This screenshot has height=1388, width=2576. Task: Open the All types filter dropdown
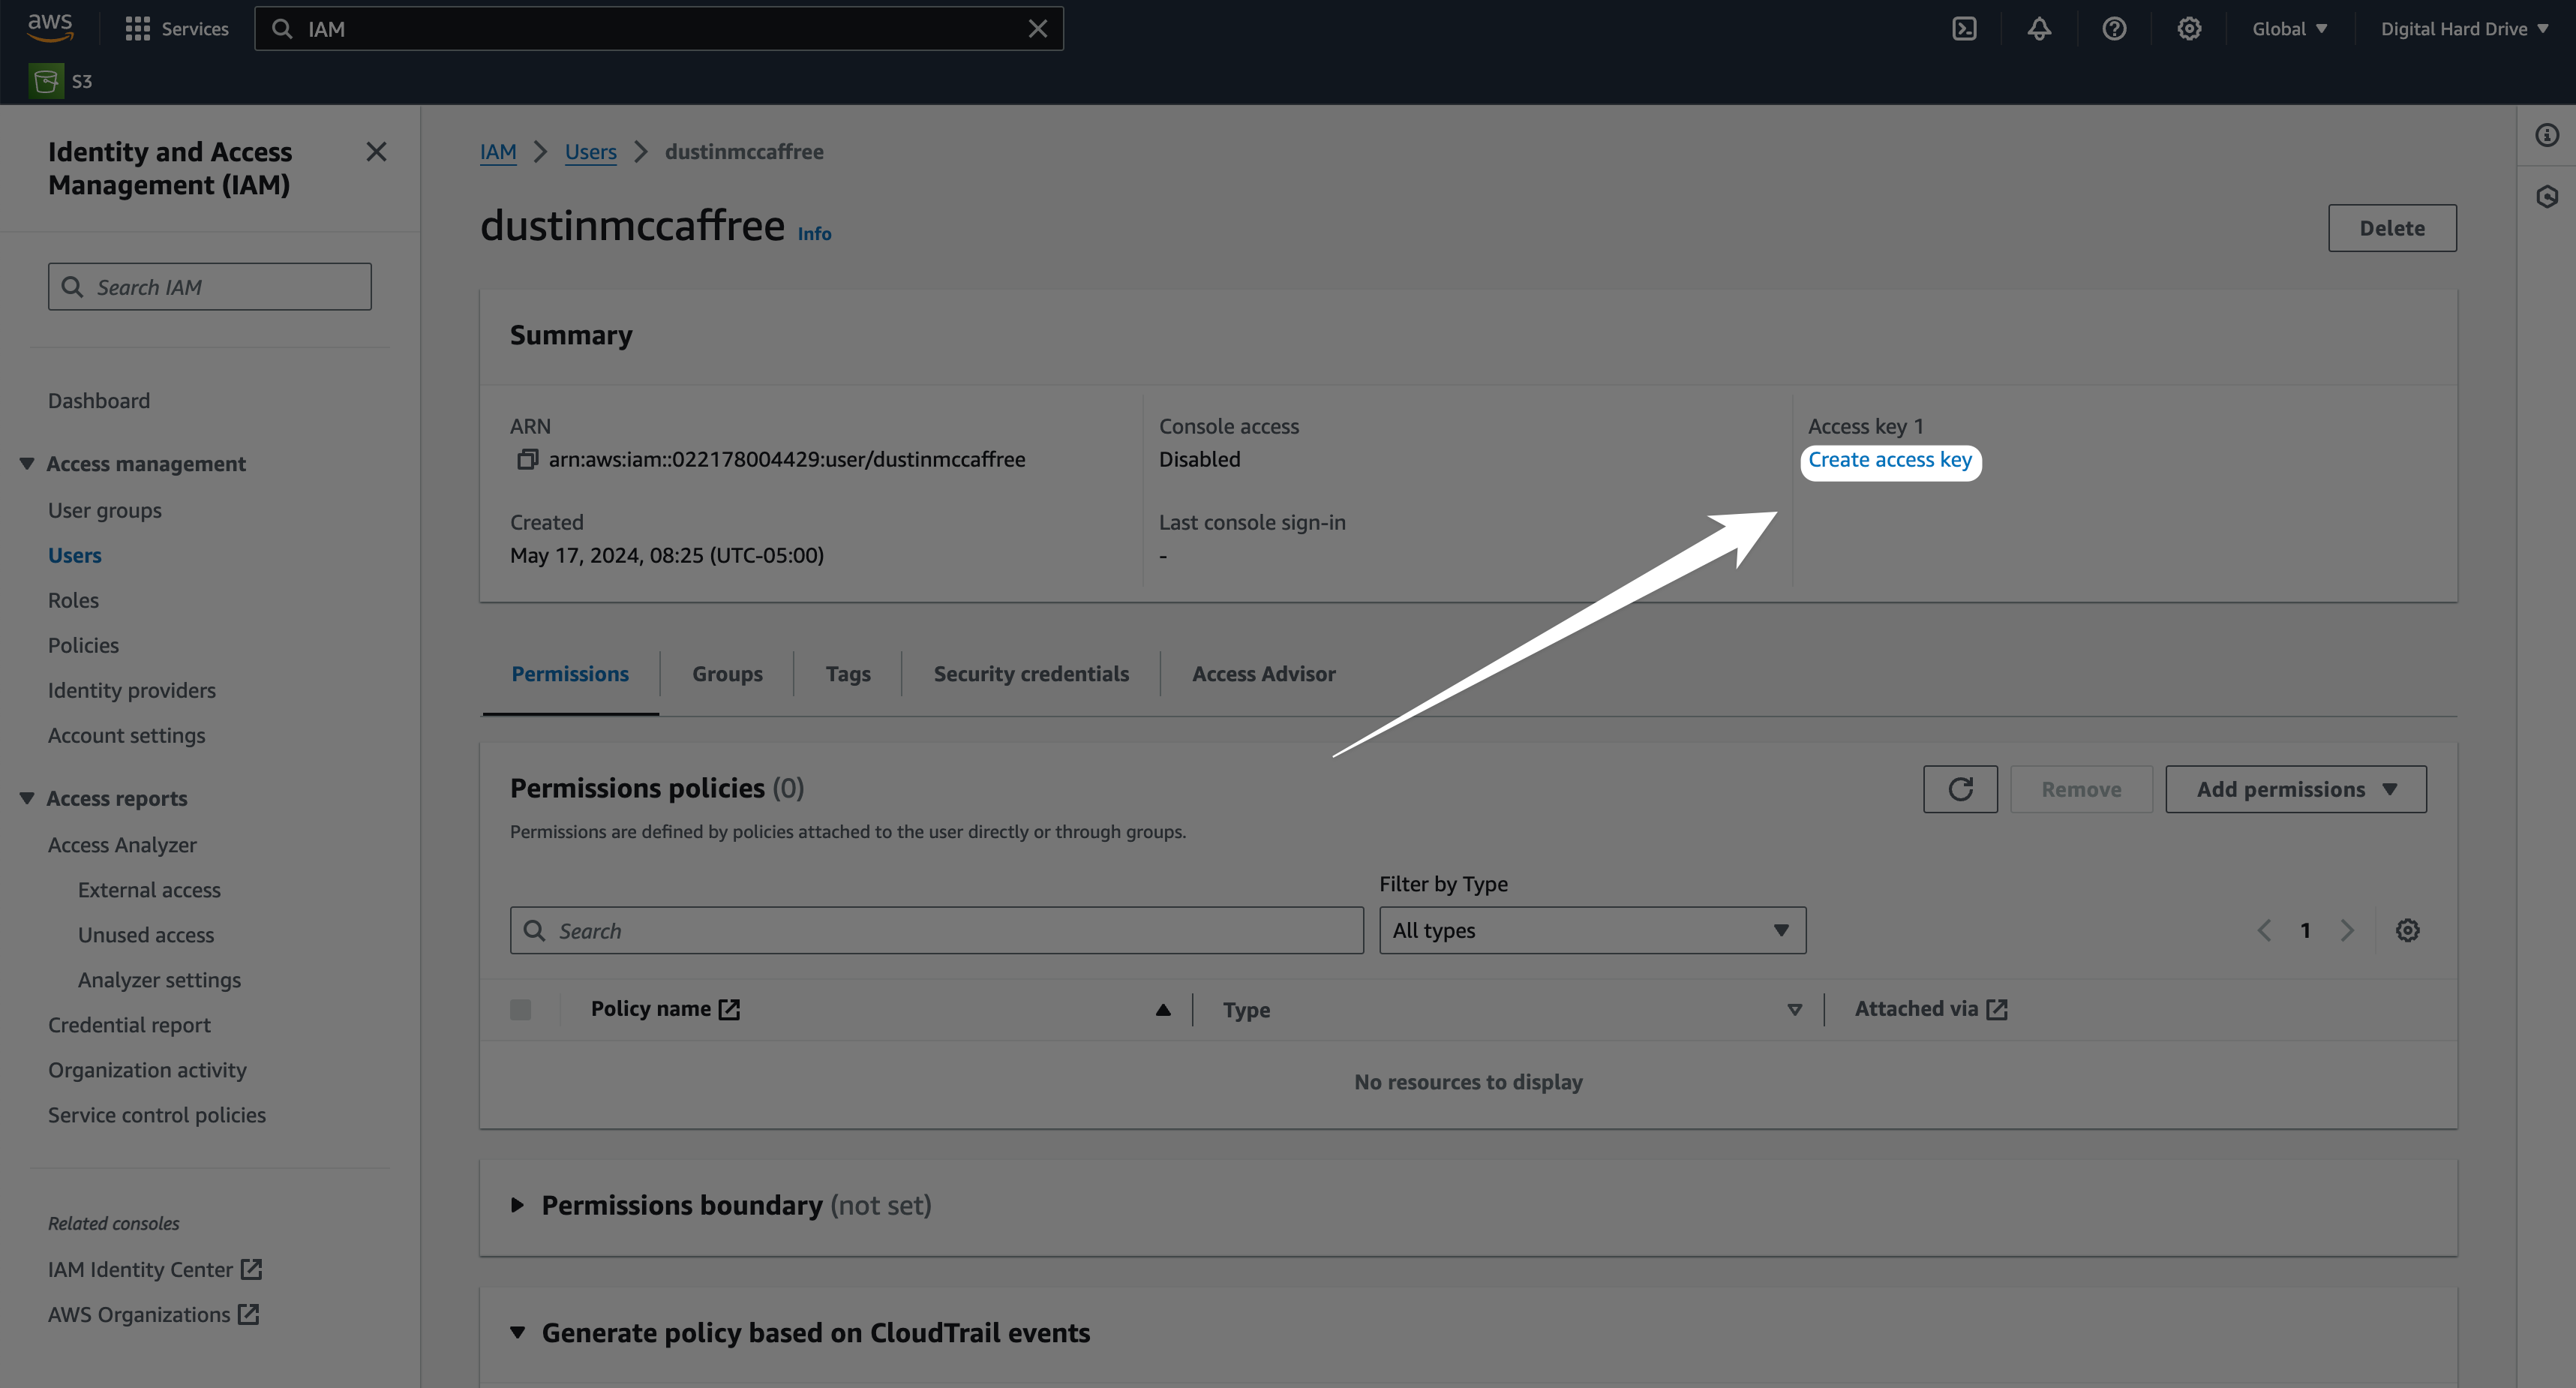click(1592, 930)
